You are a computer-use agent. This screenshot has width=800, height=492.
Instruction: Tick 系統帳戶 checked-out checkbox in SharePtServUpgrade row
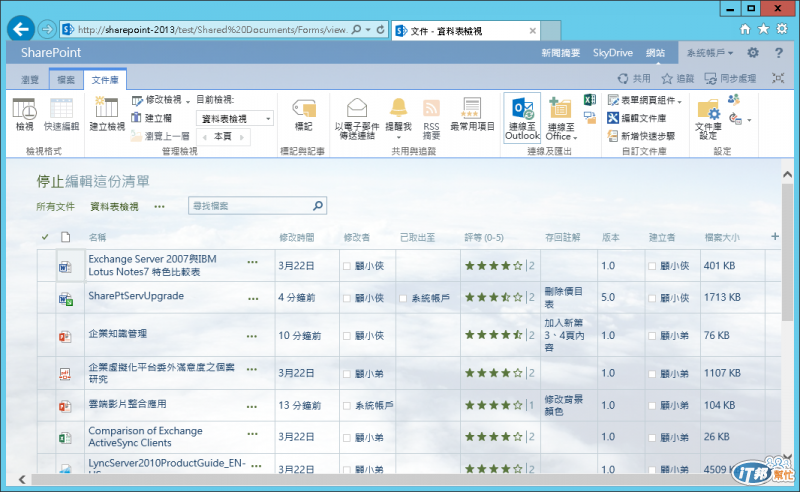pos(403,298)
